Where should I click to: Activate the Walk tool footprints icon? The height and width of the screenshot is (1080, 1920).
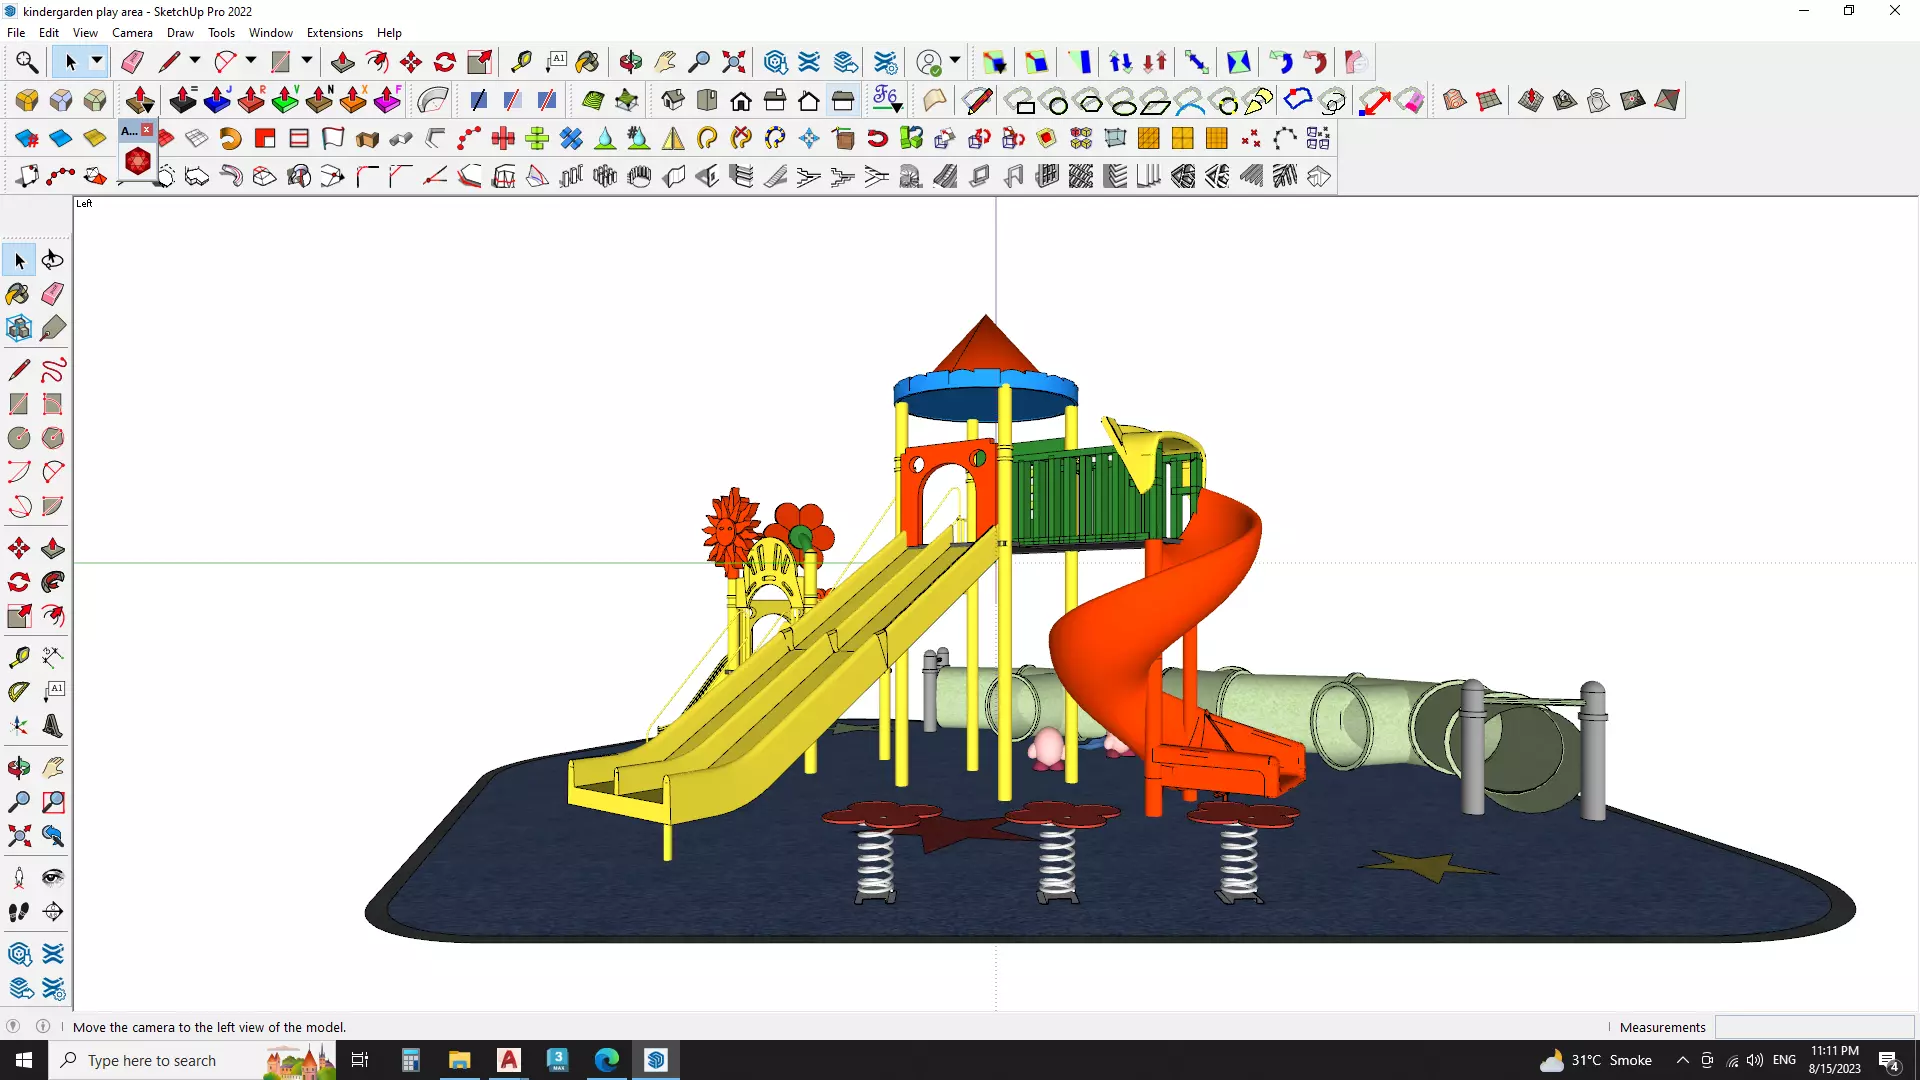(x=19, y=912)
